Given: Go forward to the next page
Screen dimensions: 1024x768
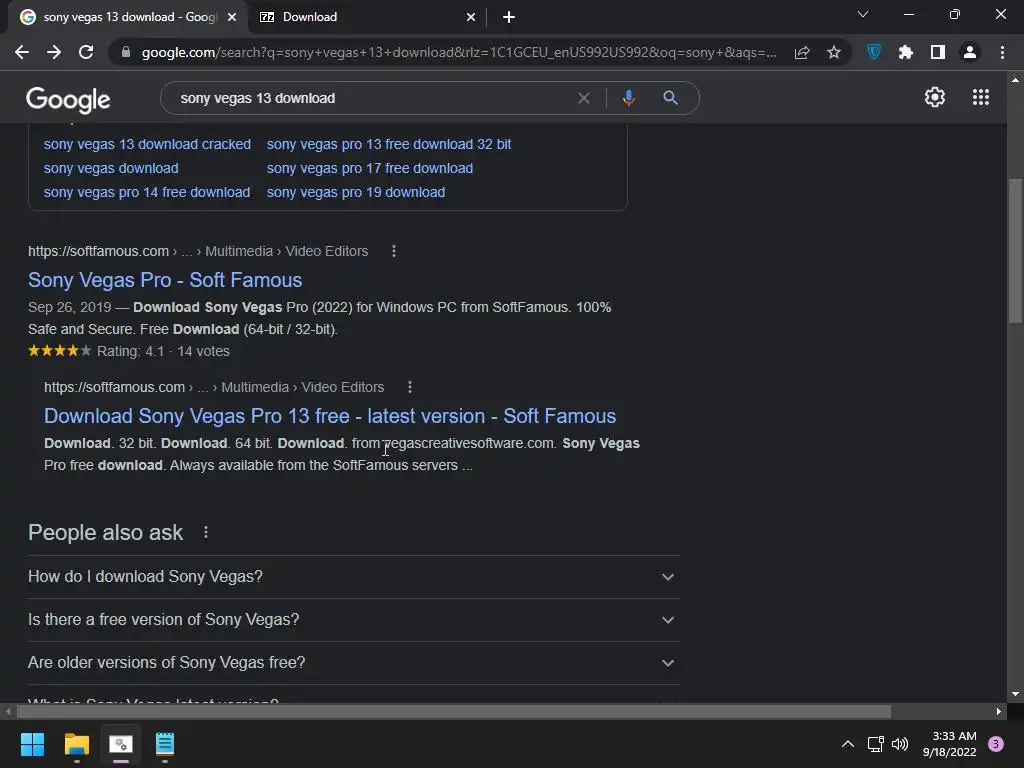Looking at the screenshot, I should (54, 52).
